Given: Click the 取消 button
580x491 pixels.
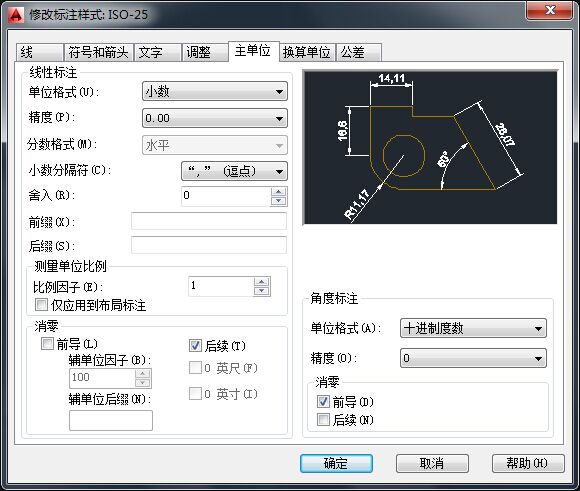Looking at the screenshot, I should [432, 463].
